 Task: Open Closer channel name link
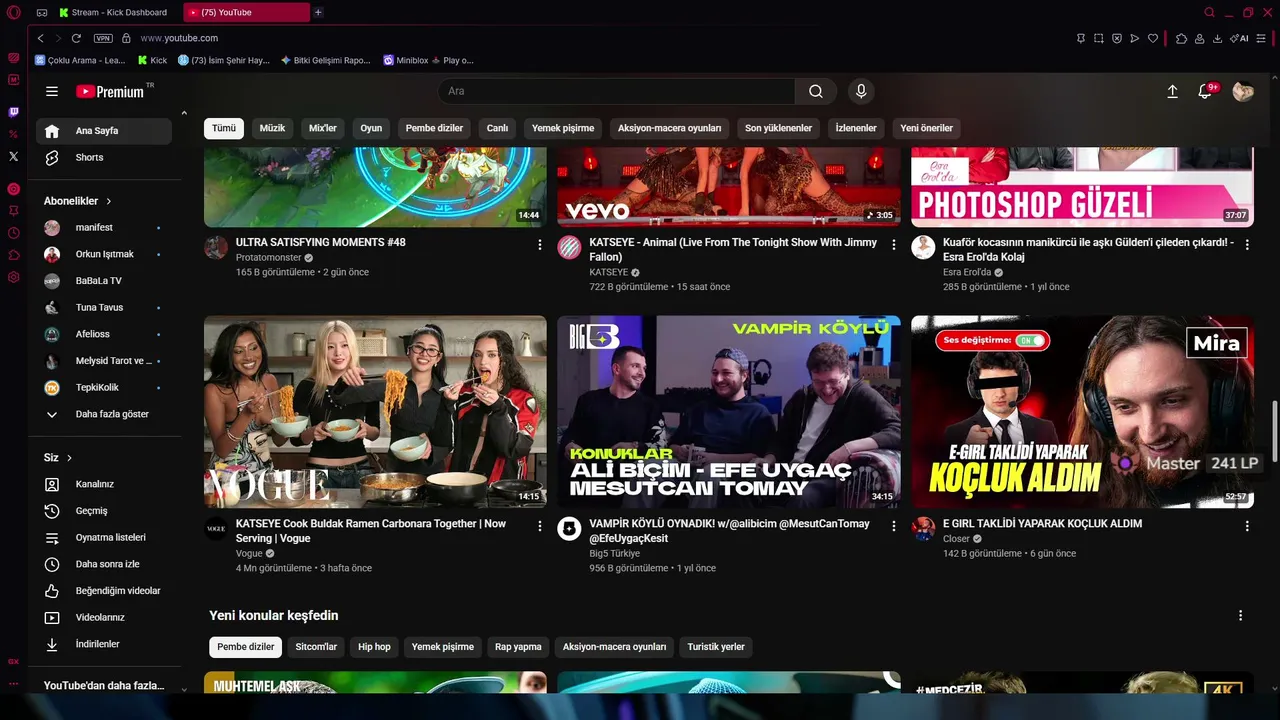click(956, 540)
